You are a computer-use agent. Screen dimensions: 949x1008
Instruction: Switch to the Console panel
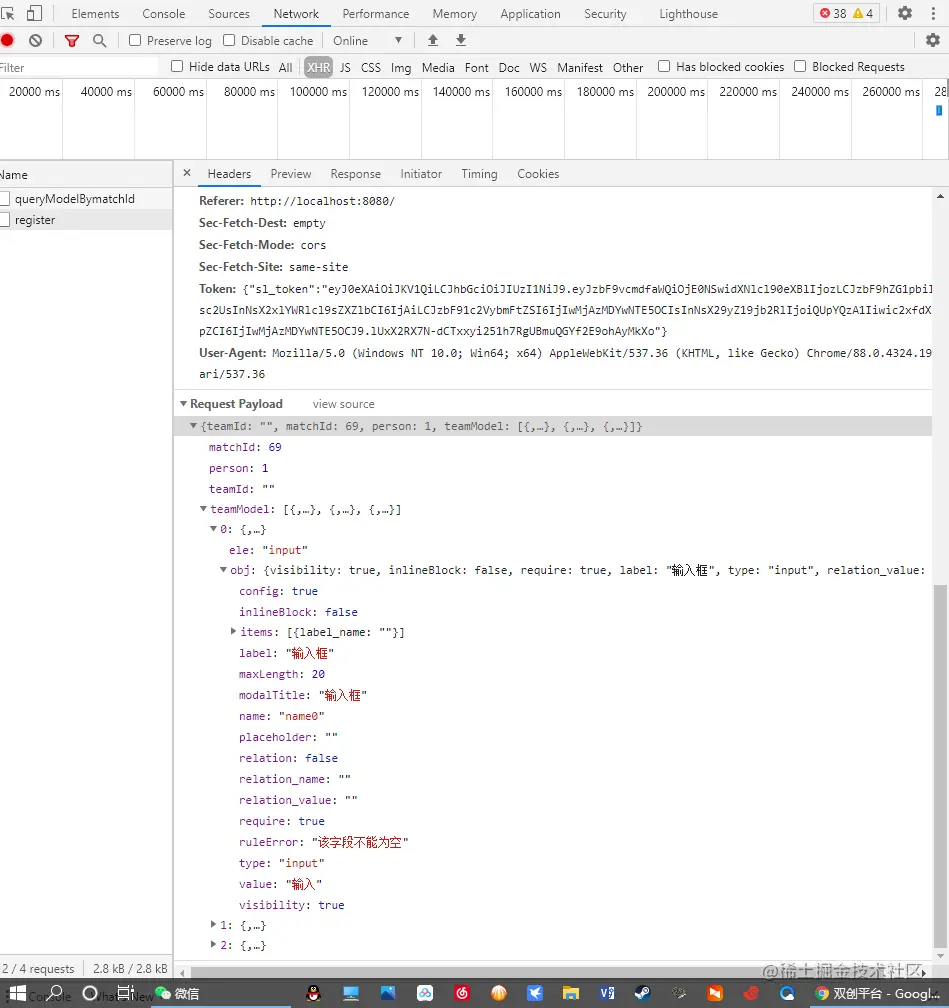point(164,14)
